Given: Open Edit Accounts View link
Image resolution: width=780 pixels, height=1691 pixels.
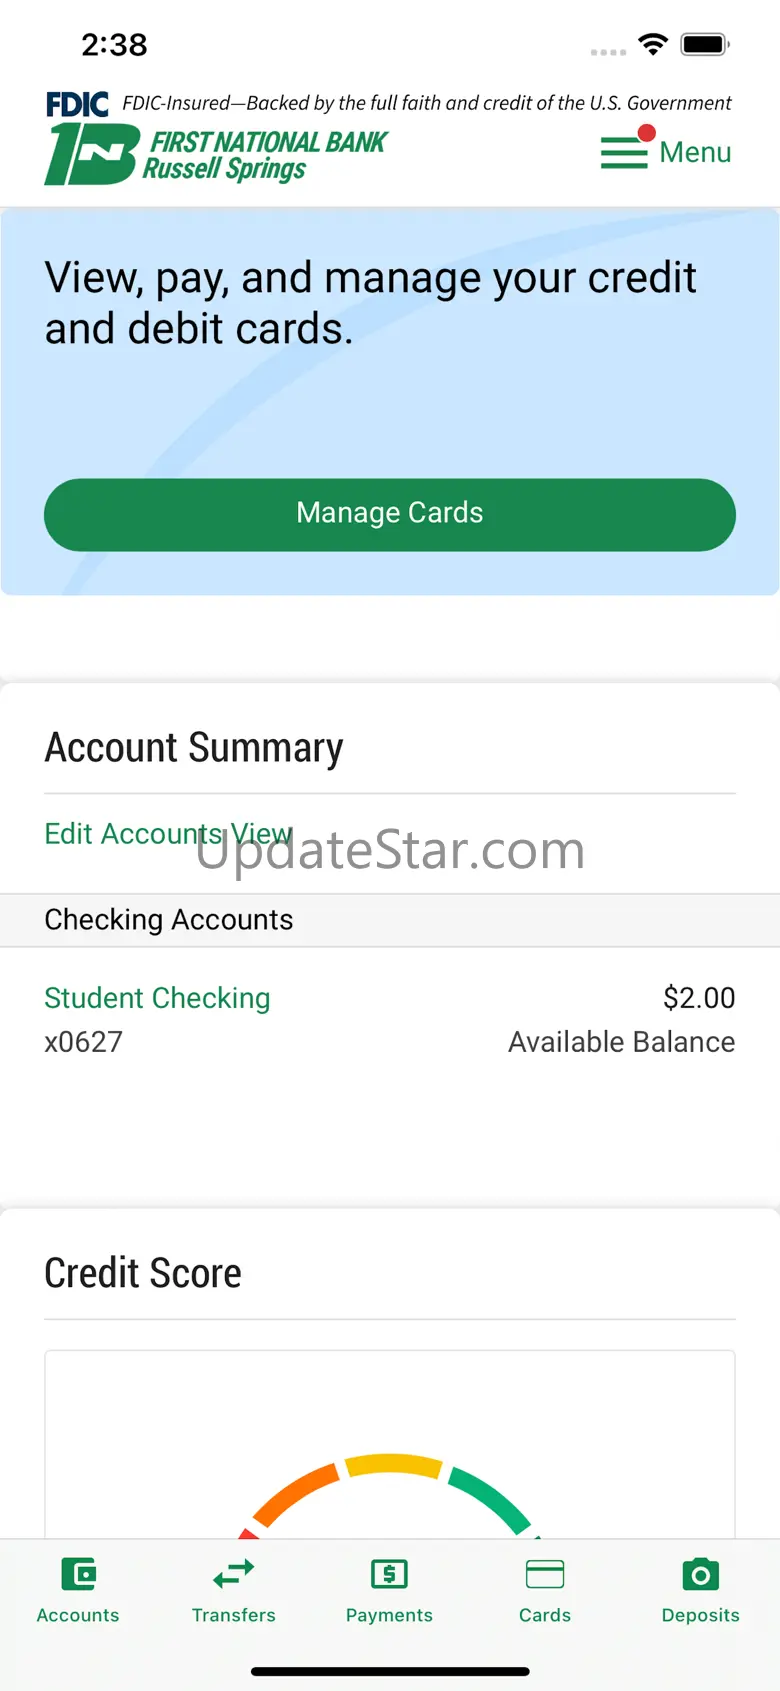Looking at the screenshot, I should point(168,834).
